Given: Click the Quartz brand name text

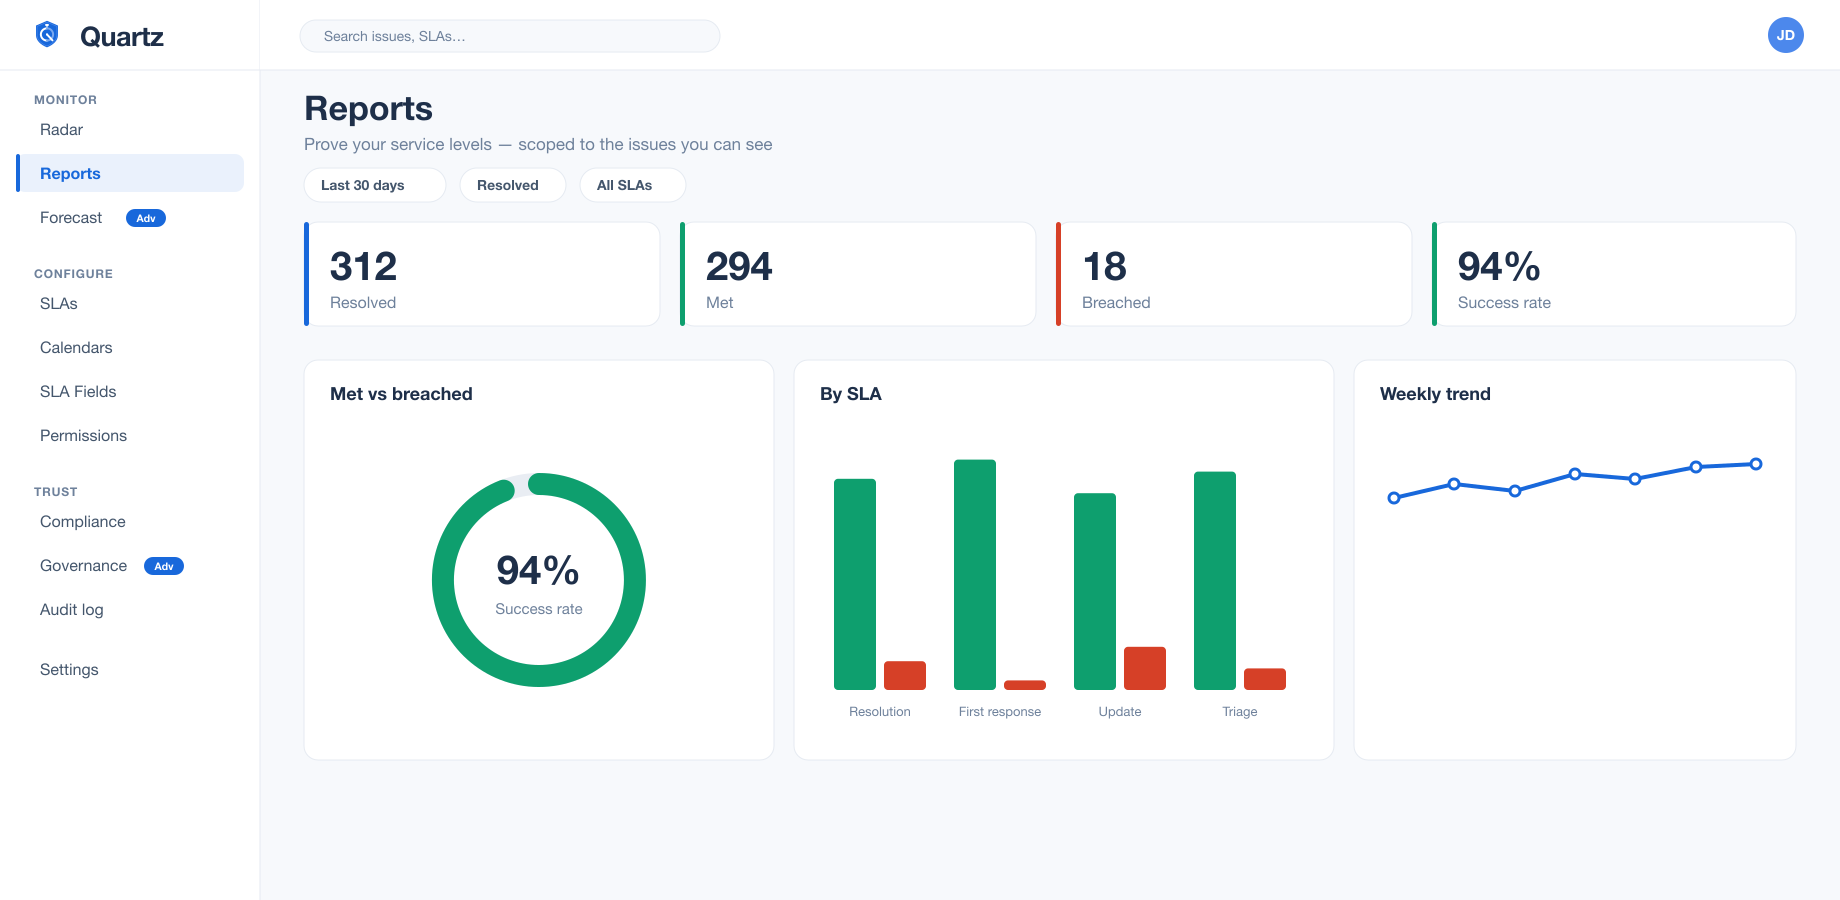Looking at the screenshot, I should tap(122, 37).
